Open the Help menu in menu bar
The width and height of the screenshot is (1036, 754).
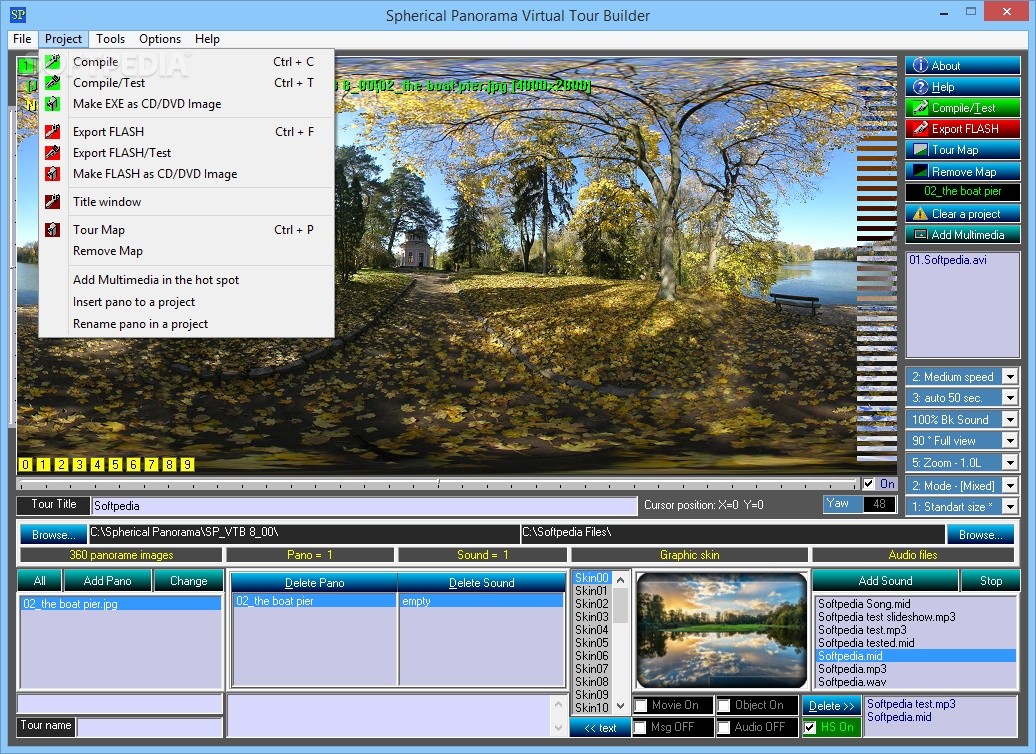(207, 39)
